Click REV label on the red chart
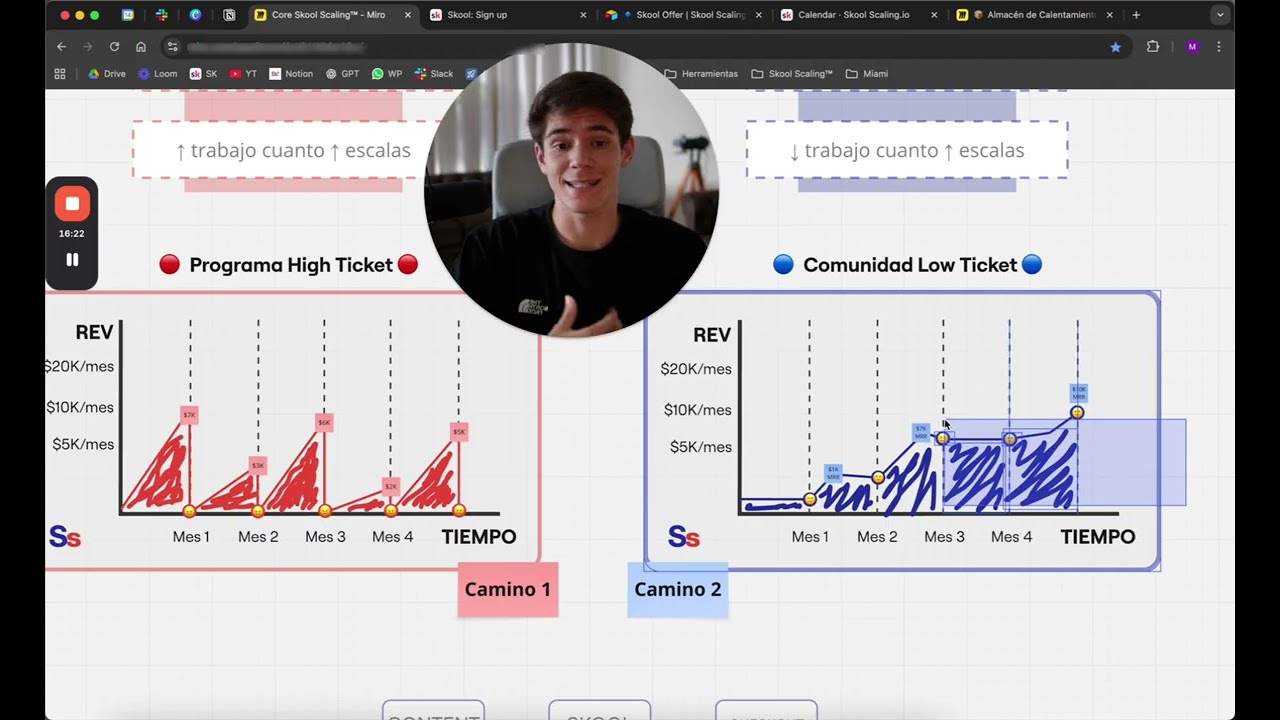This screenshot has height=720, width=1280. click(95, 333)
